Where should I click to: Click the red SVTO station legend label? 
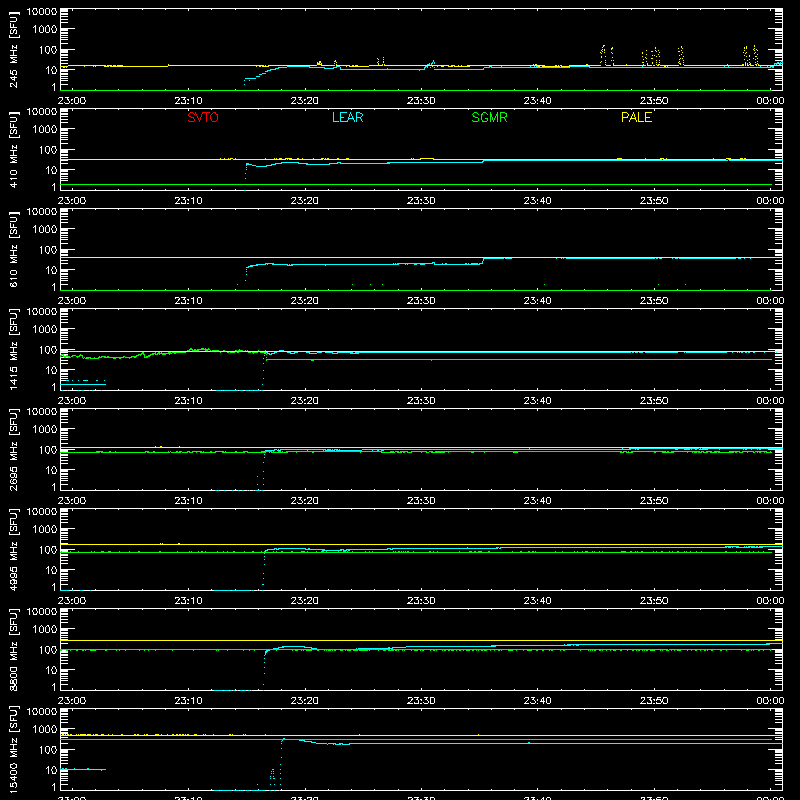click(203, 117)
